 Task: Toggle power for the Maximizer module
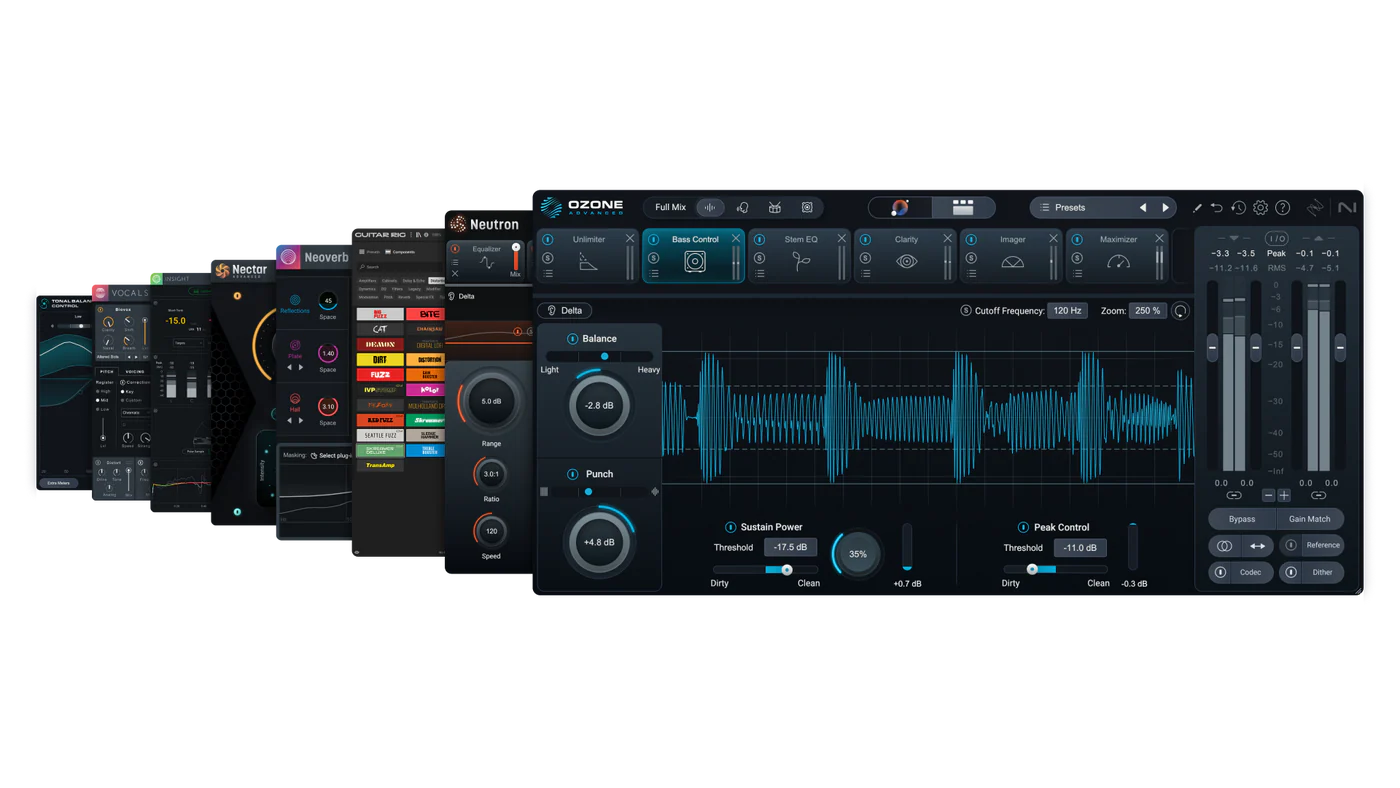click(x=1077, y=240)
